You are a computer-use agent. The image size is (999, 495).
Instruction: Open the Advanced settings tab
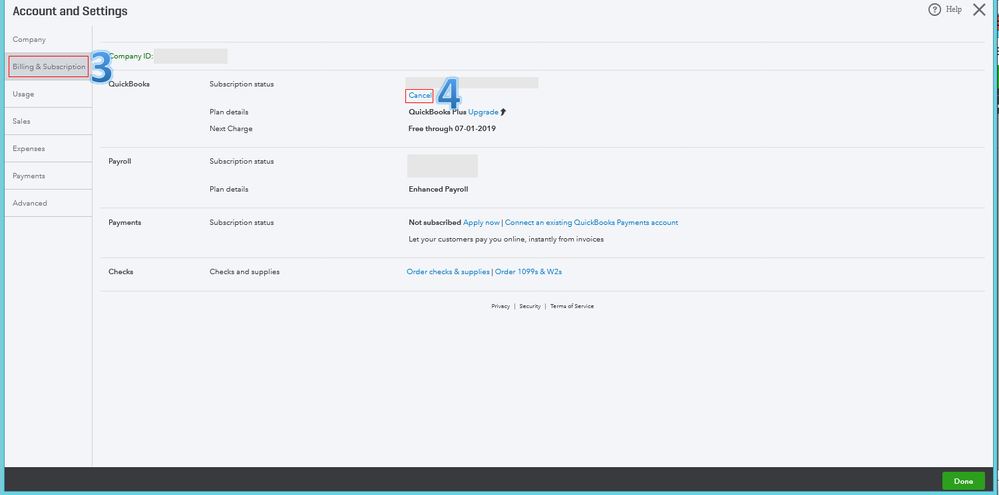tap(30, 203)
